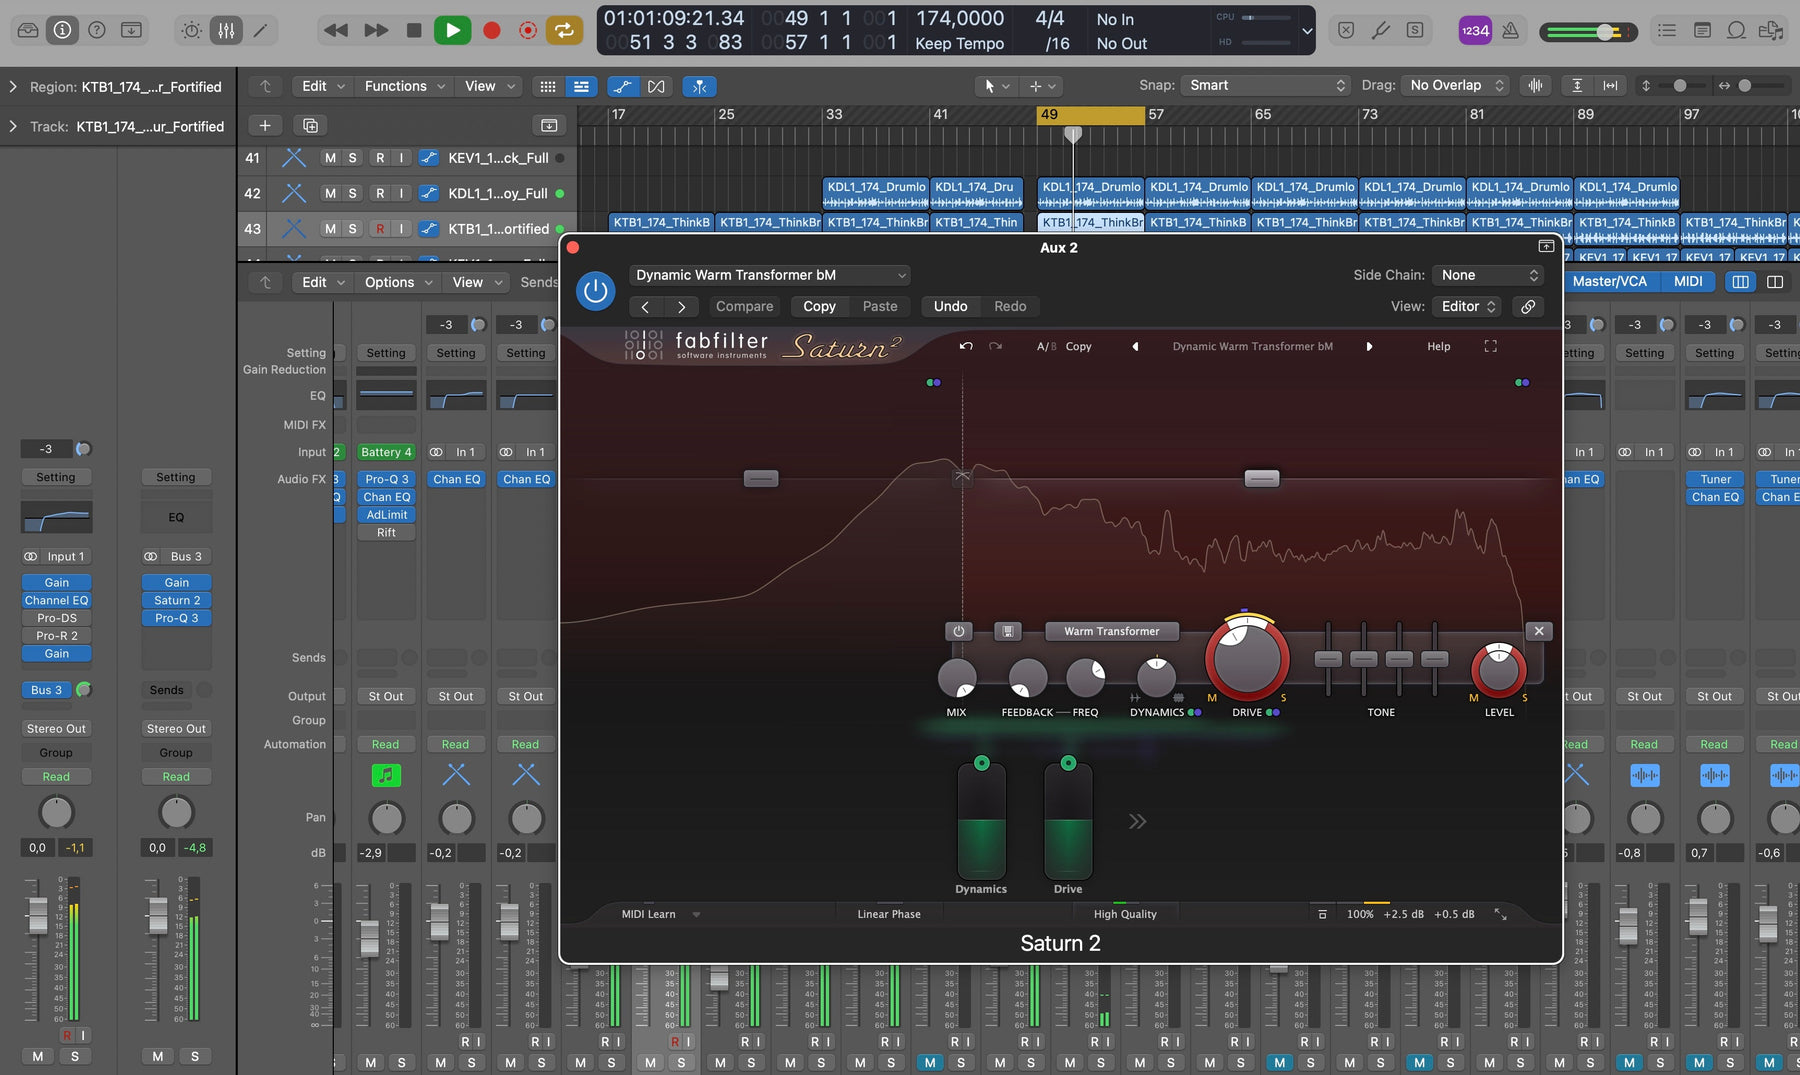The width and height of the screenshot is (1800, 1075).
Task: Open MIDI Learn in Saturn footer
Action: click(x=648, y=914)
